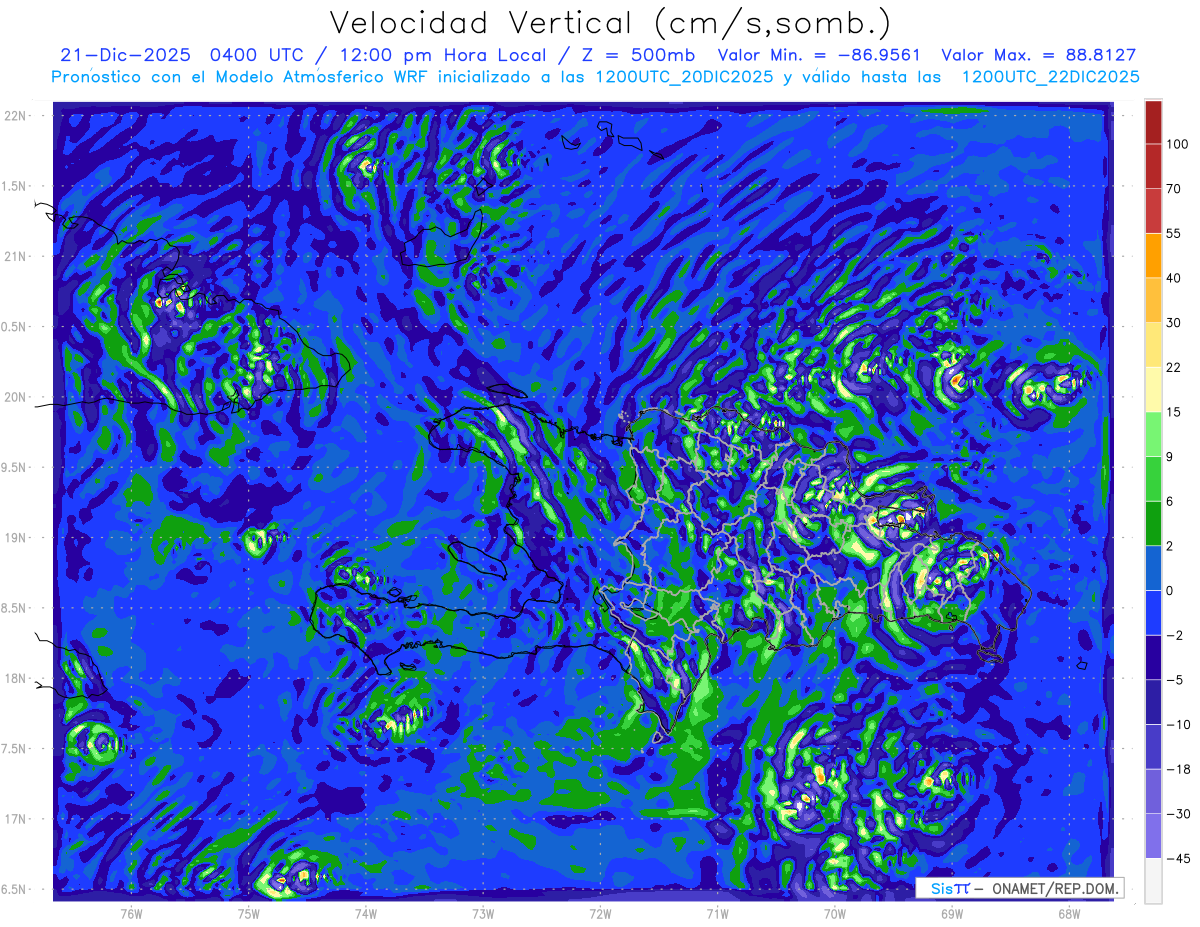Image resolution: width=1200 pixels, height=927 pixels.
Task: Click the "Valor Min. = -86.9561" text
Action: (818, 55)
